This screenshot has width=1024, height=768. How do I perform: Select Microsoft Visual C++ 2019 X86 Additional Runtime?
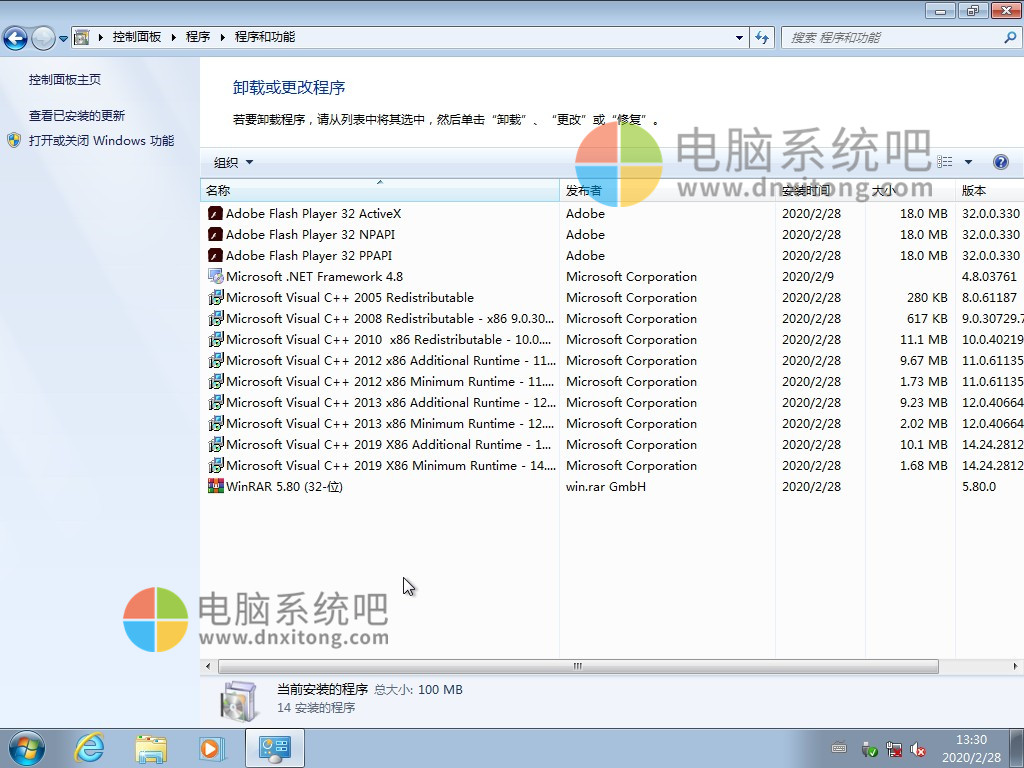point(388,445)
